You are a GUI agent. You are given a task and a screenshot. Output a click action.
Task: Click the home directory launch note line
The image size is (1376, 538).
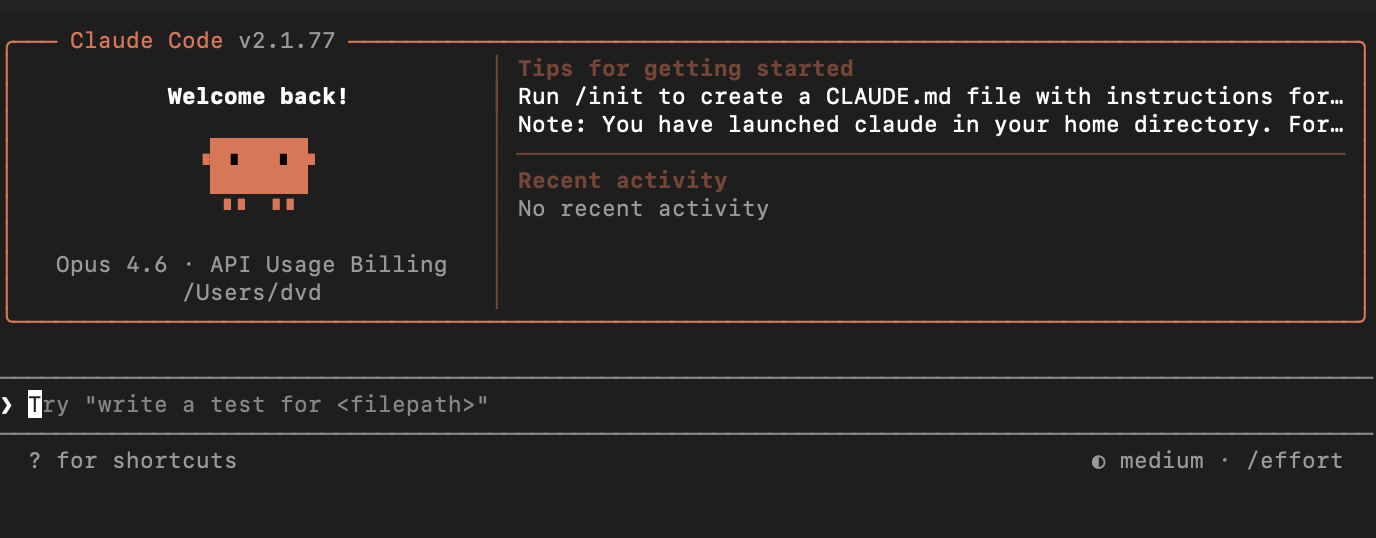tap(930, 125)
